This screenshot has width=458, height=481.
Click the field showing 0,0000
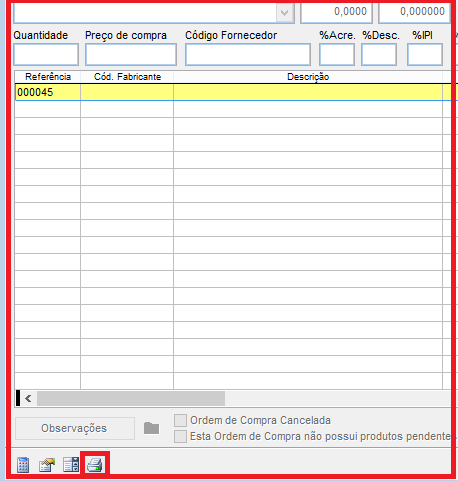(336, 13)
